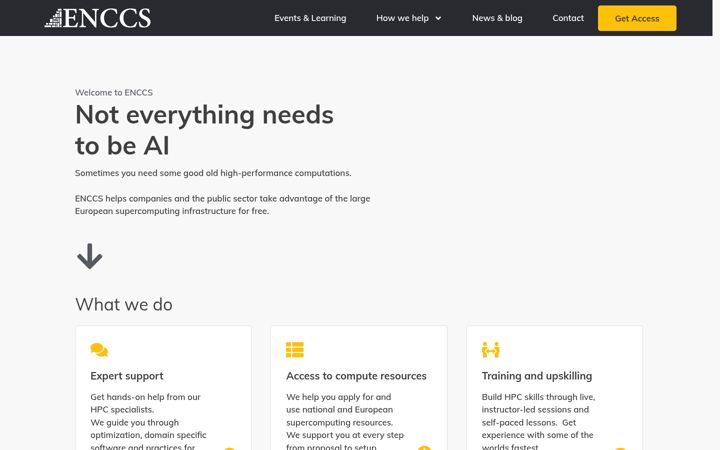Screen dimensions: 720x450
Task: Click the 'ENCCS helps companies' paragraph
Action: [223, 205]
